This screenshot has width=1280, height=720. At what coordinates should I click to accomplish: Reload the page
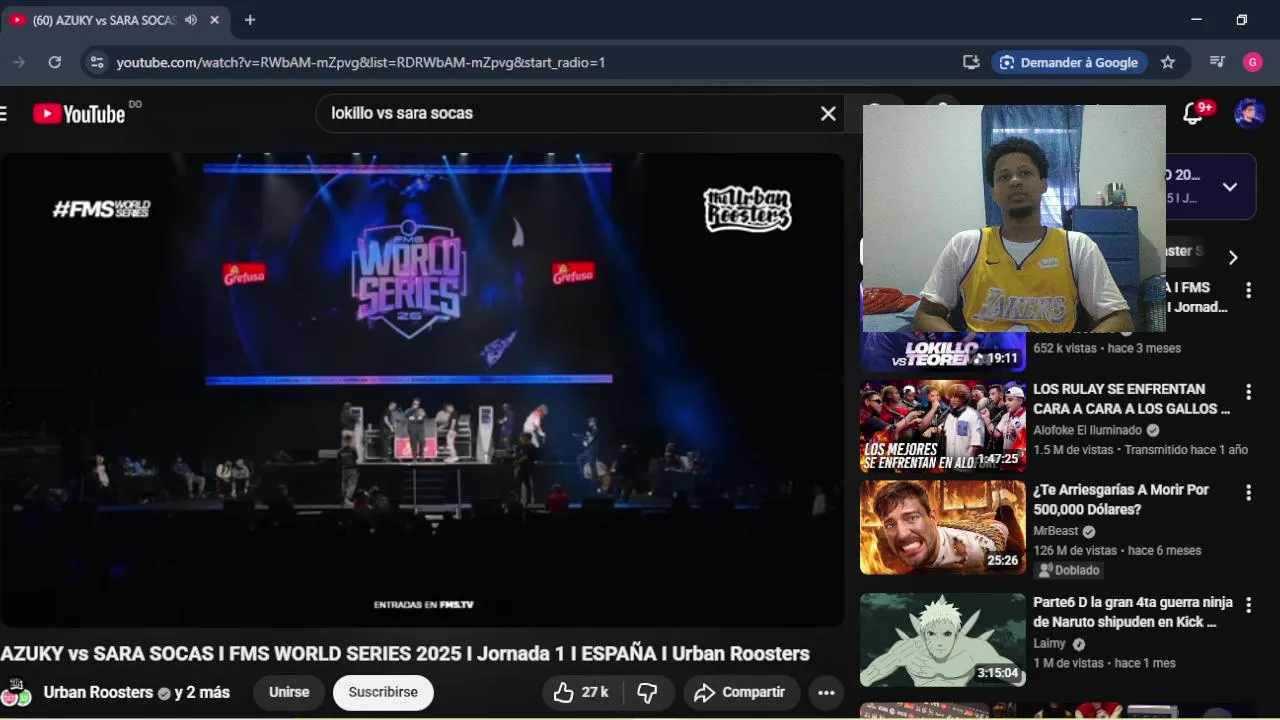click(x=55, y=62)
